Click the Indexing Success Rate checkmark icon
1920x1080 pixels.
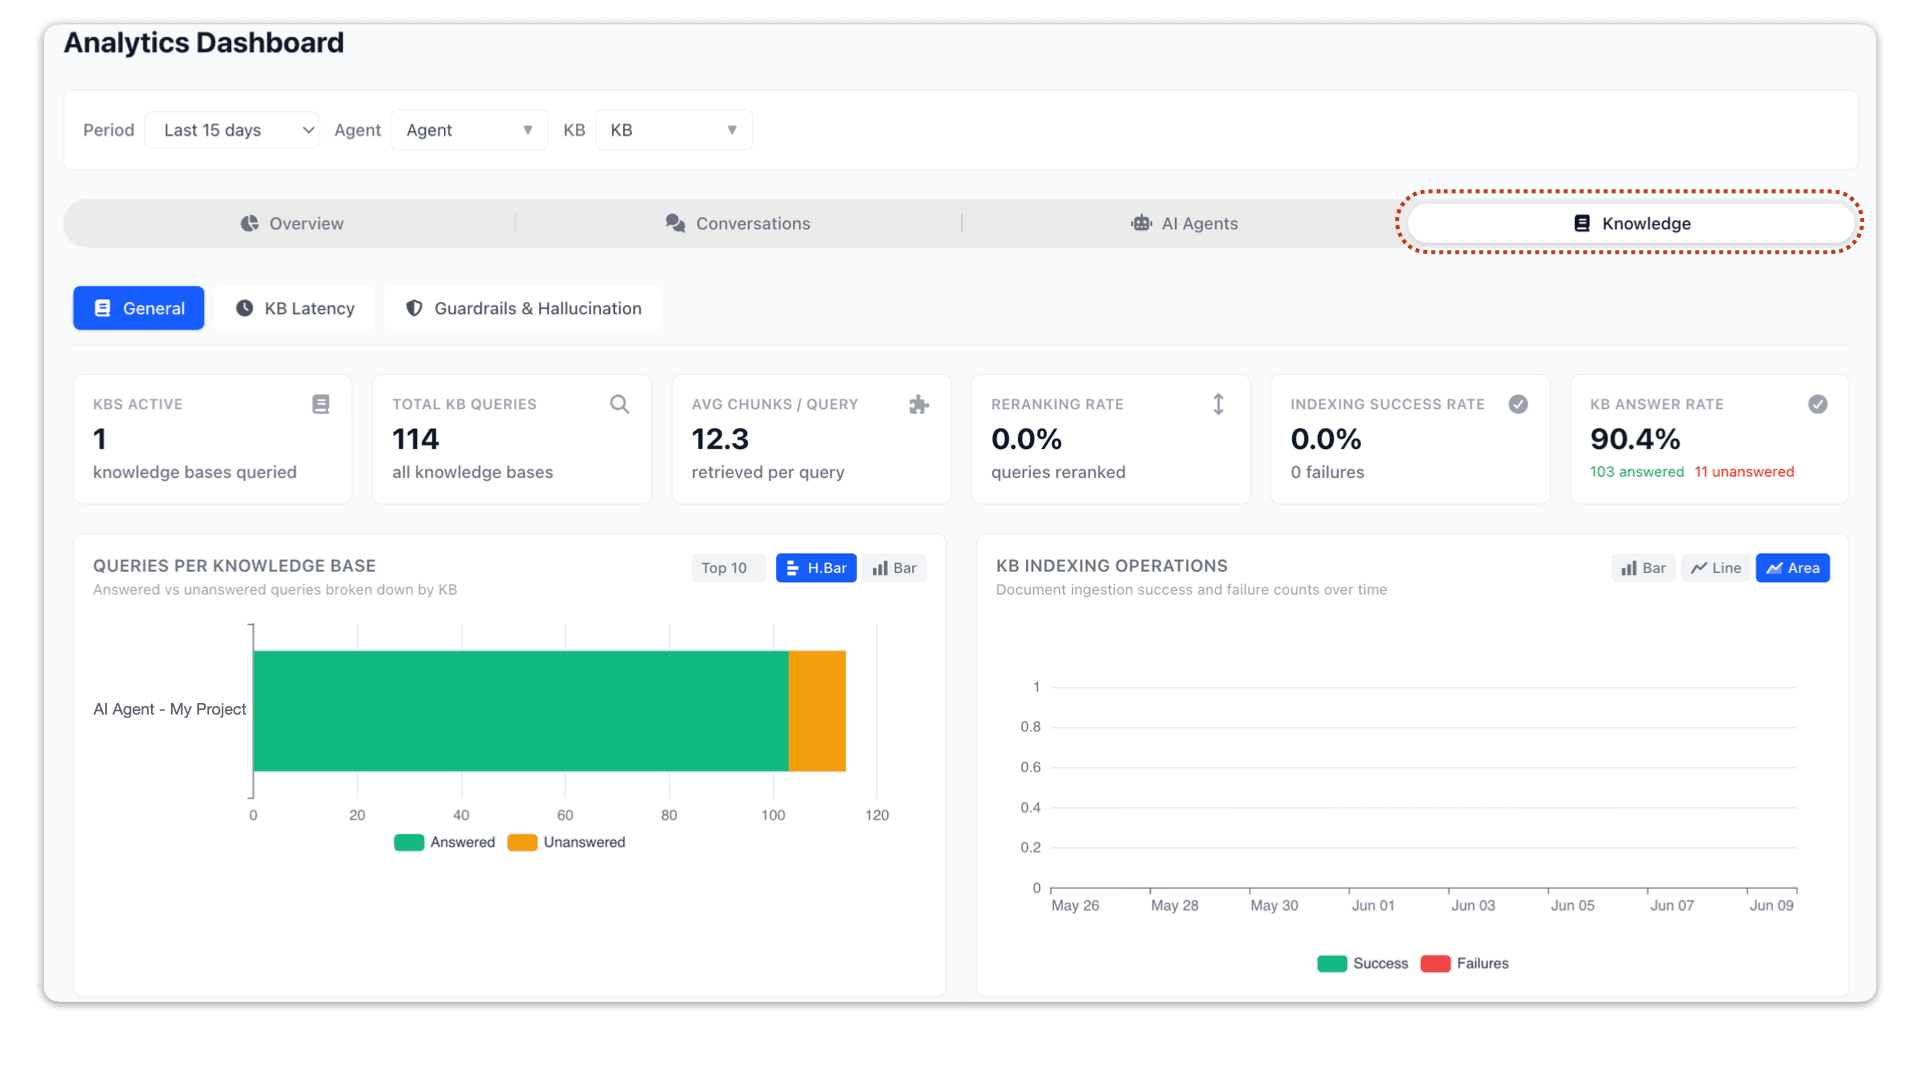[1518, 404]
